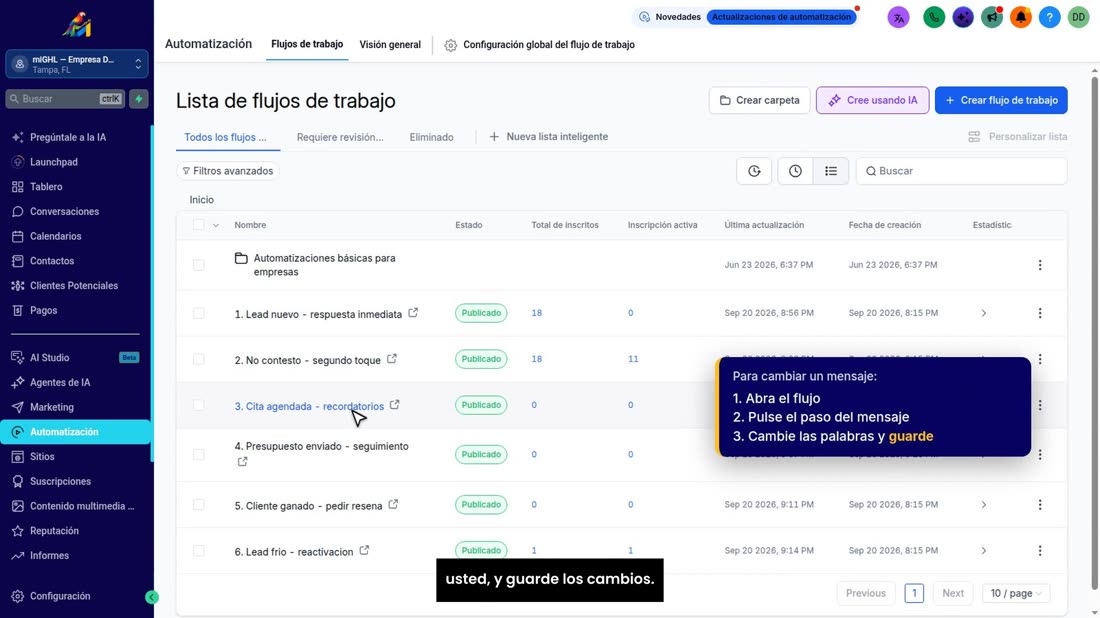Switch to Flujos de trabajo tab
Image resolution: width=1100 pixels, height=618 pixels.
[x=307, y=44]
